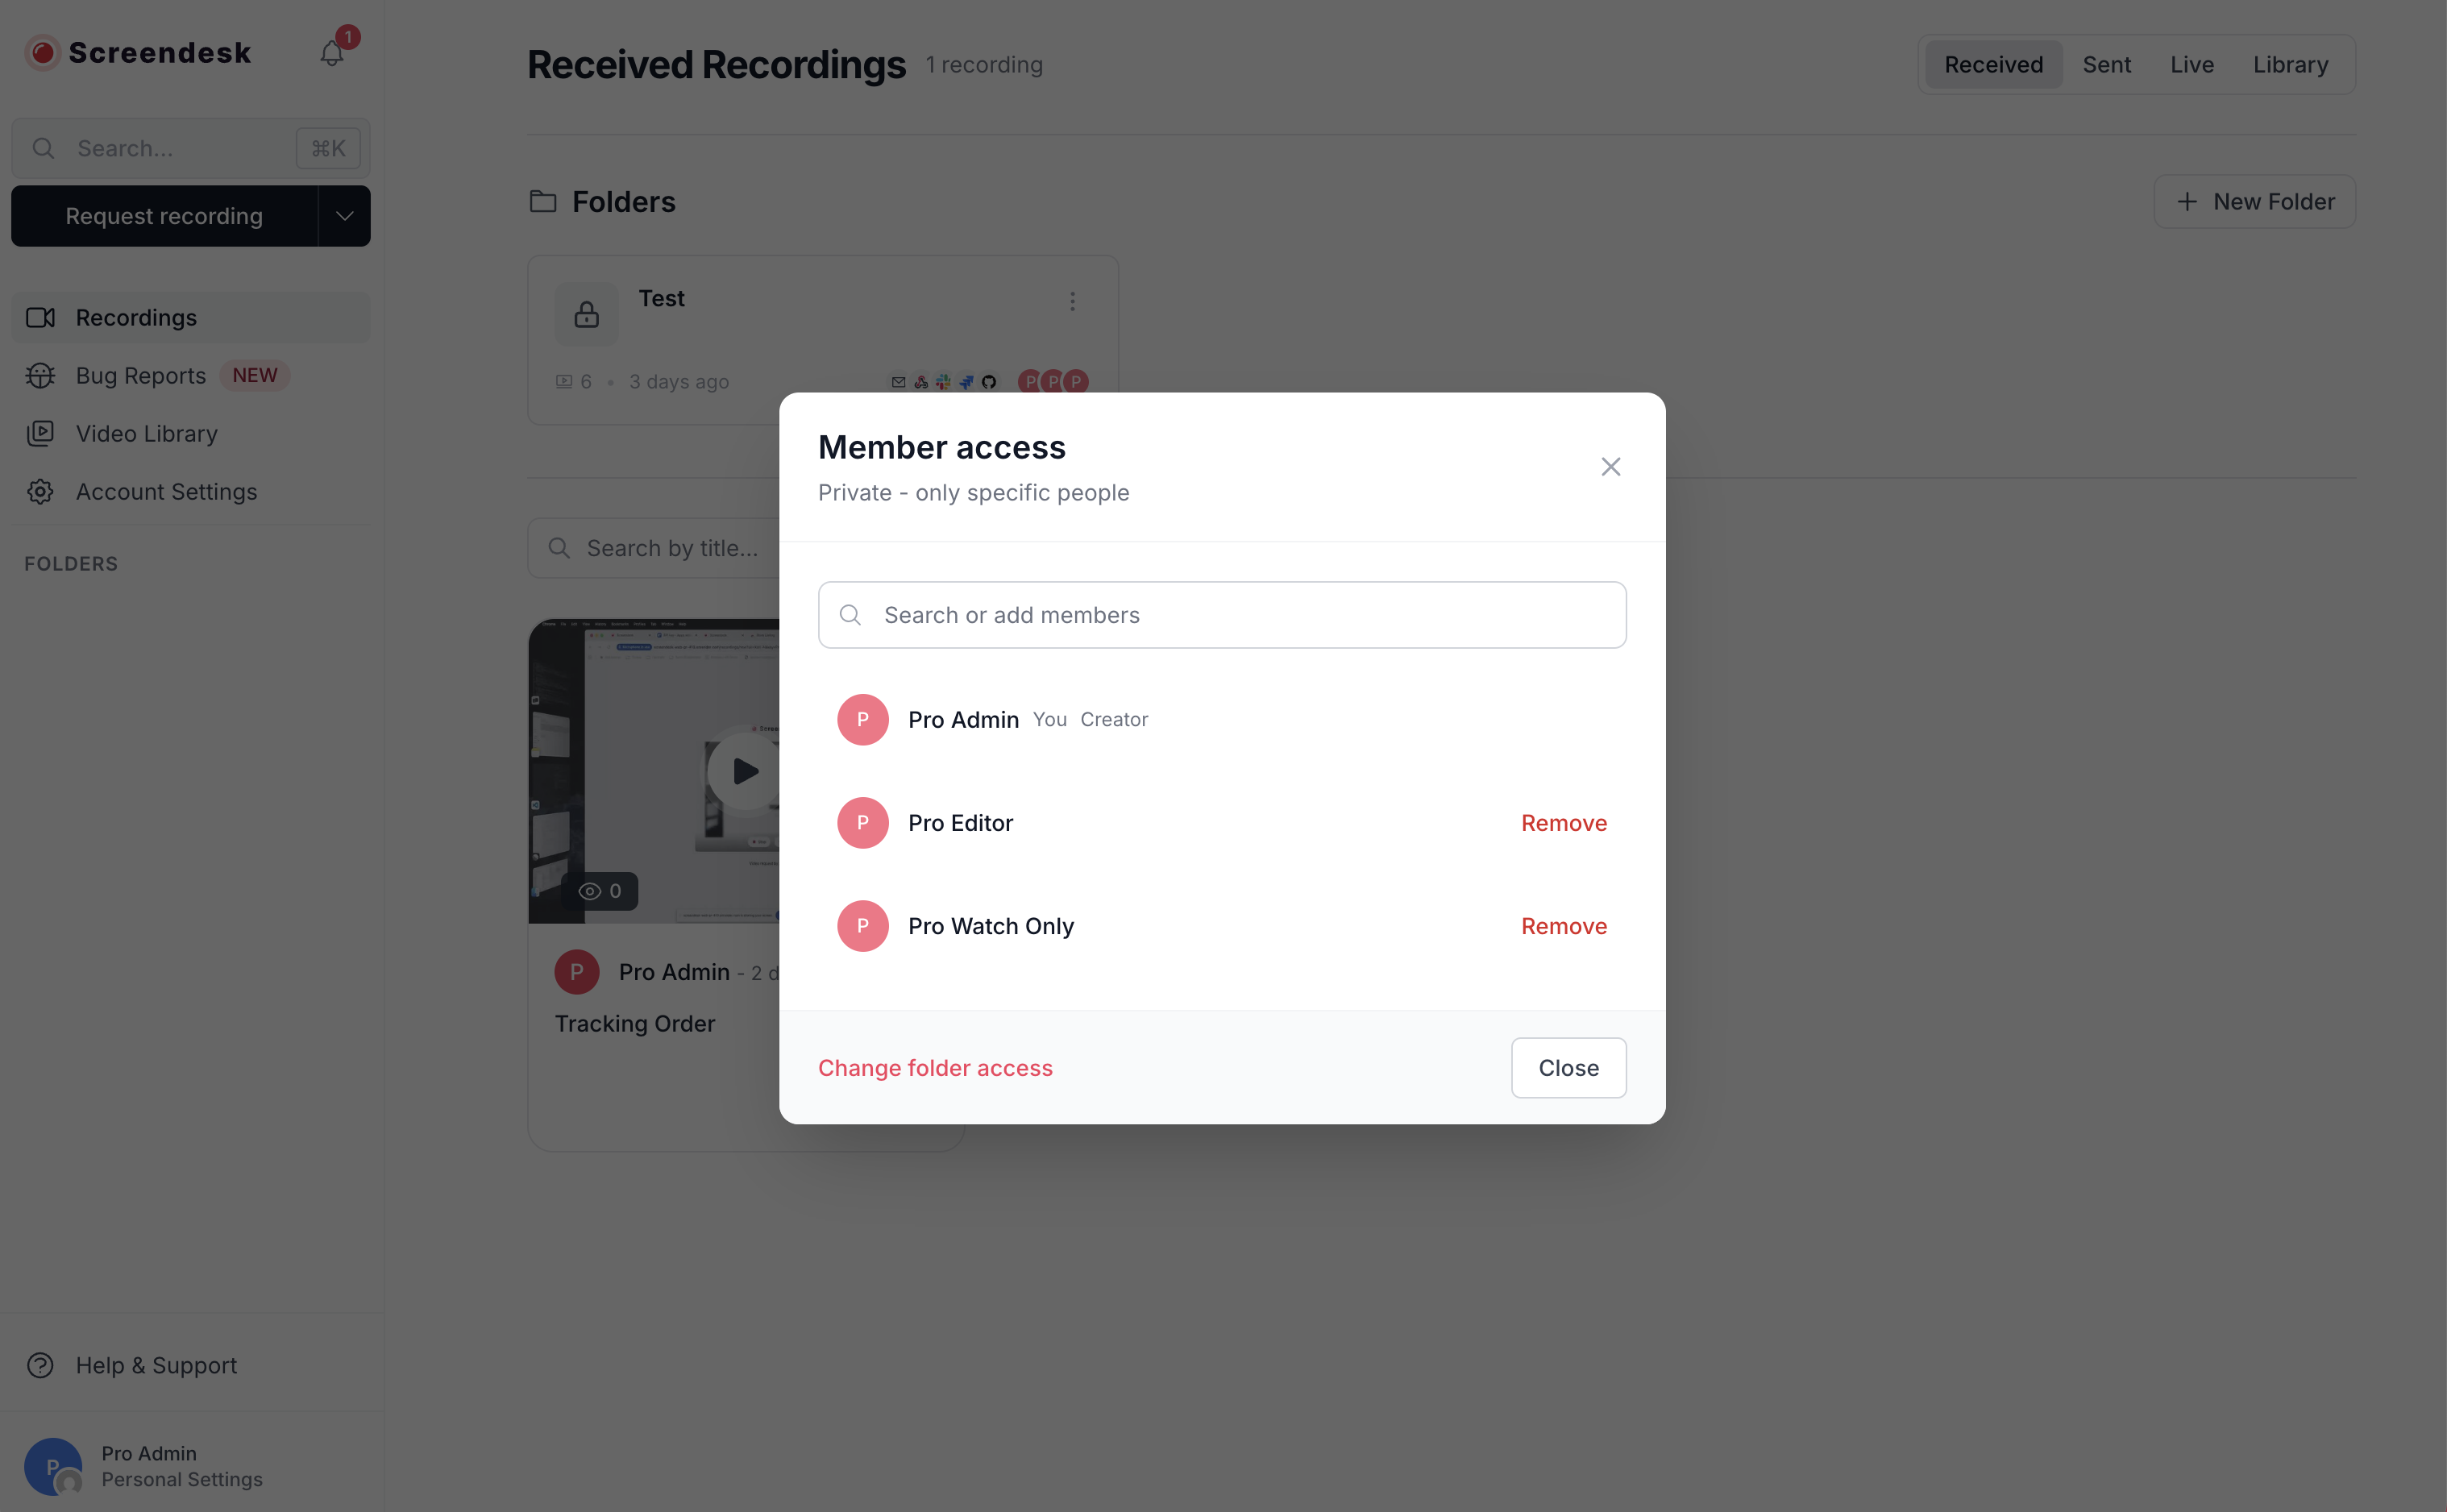Remove Pro Watch Only member
Screen dimensions: 2447x1512
[1564, 926]
